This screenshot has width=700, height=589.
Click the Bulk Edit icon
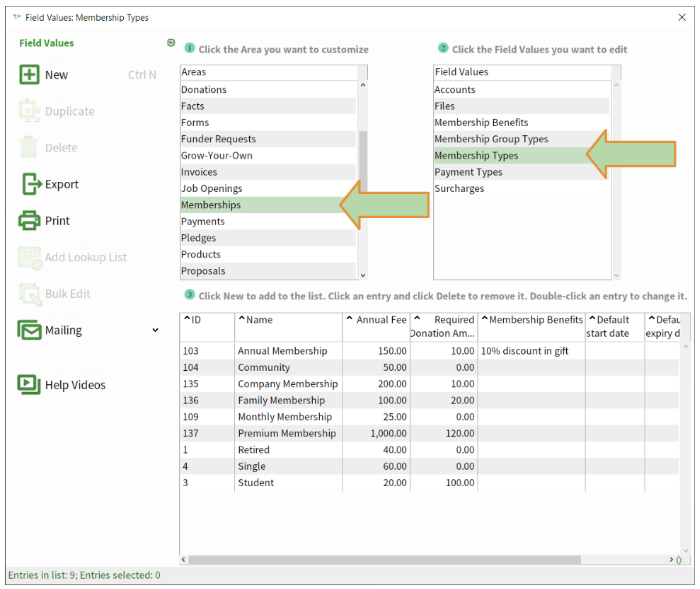click(x=30, y=295)
